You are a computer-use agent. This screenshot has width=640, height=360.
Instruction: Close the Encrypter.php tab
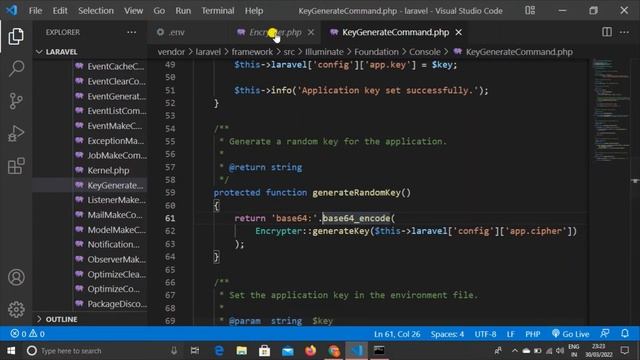click(311, 32)
